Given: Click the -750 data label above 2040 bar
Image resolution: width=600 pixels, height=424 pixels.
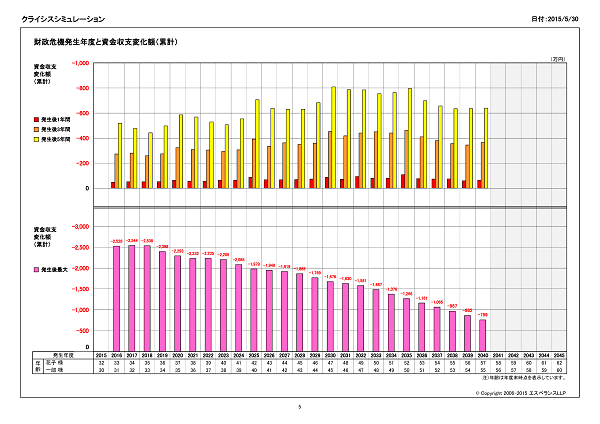Looking at the screenshot, I should tap(483, 315).
